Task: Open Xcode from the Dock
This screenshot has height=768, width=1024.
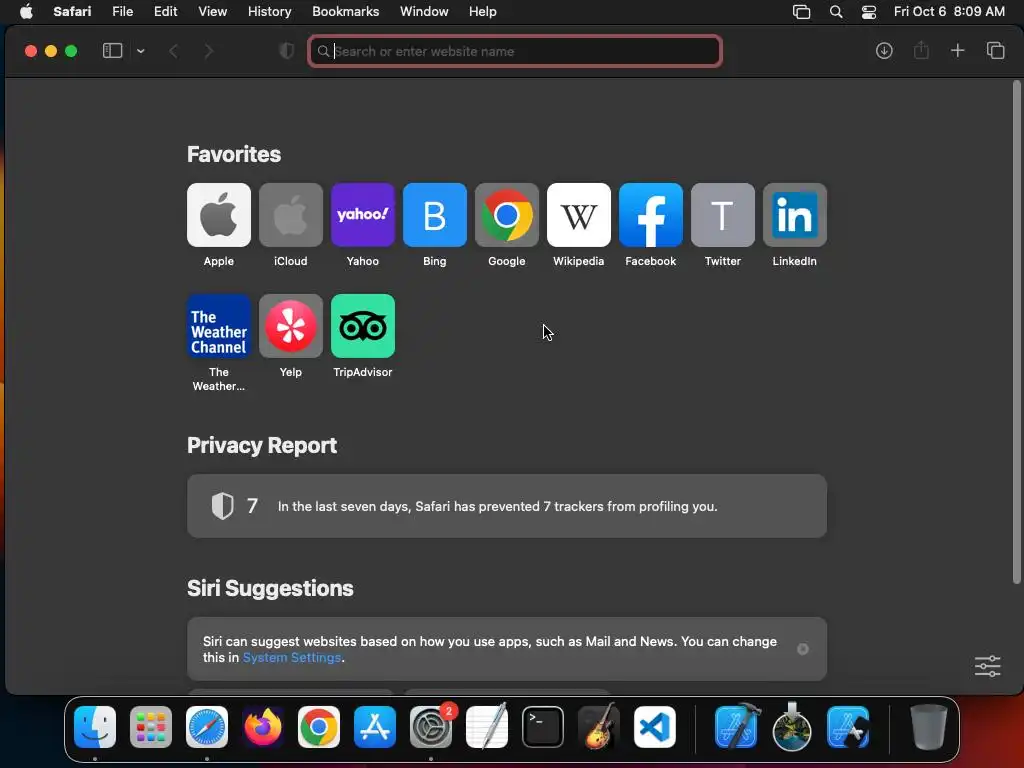Action: pos(737,727)
